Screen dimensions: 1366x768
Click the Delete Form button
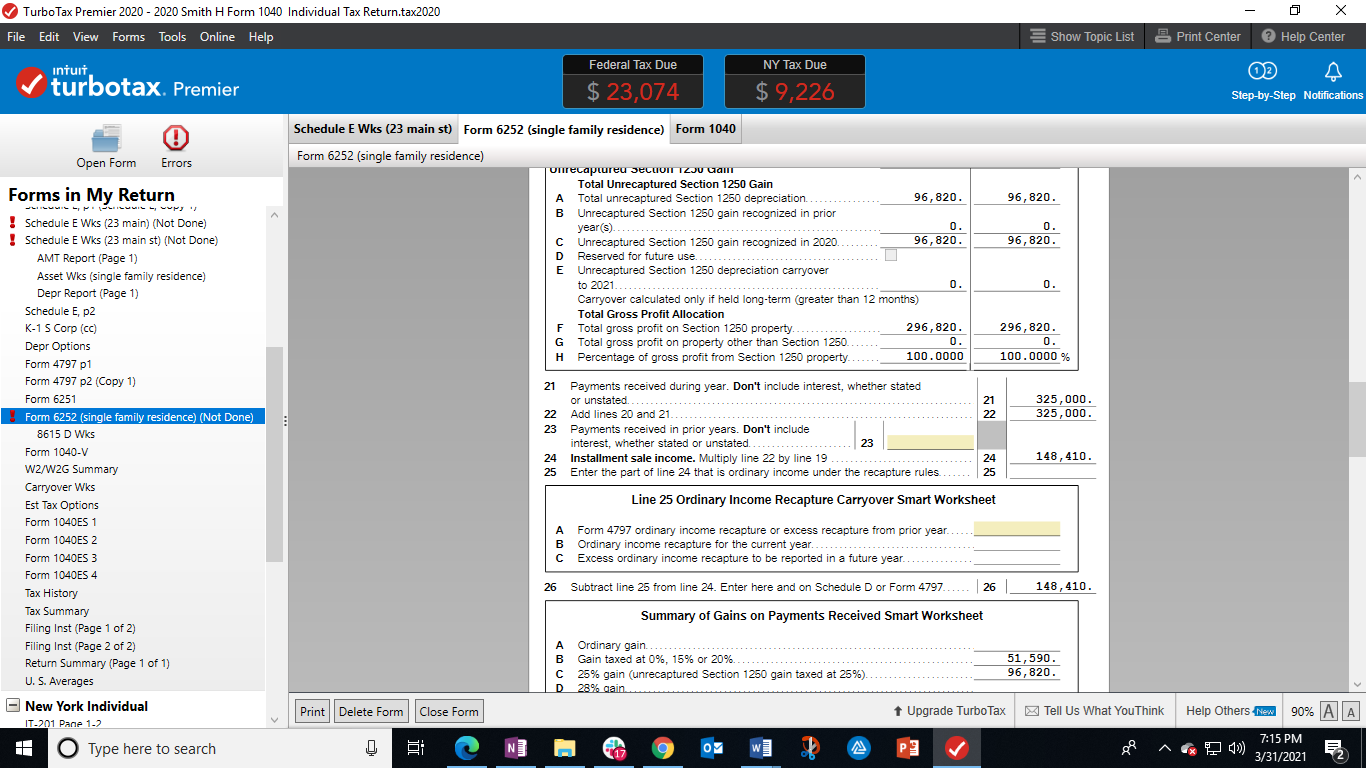coord(371,711)
